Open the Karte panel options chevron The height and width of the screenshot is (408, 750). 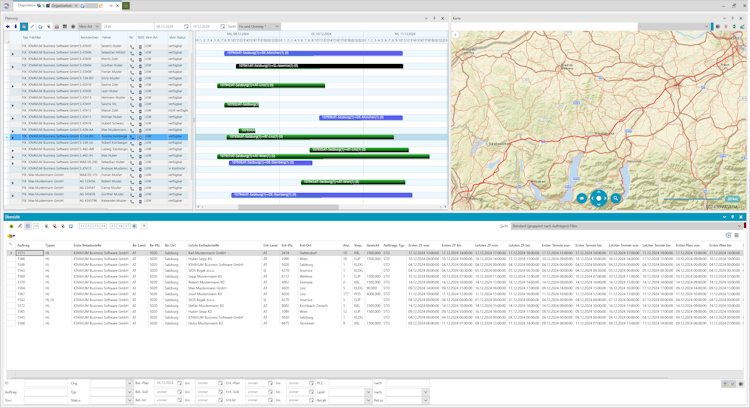click(x=724, y=18)
